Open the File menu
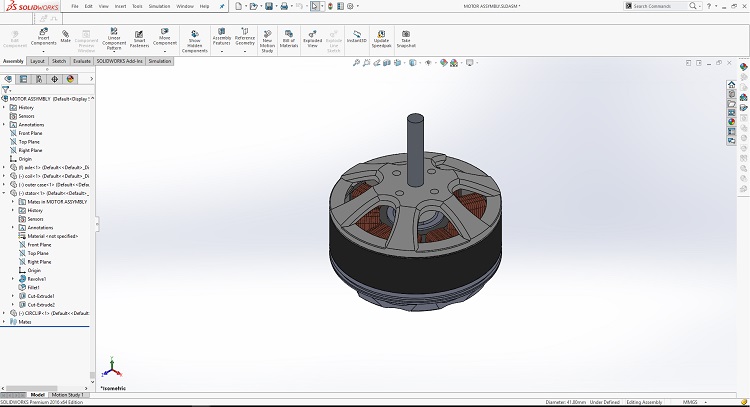Image resolution: width=750 pixels, height=407 pixels. 75,6
